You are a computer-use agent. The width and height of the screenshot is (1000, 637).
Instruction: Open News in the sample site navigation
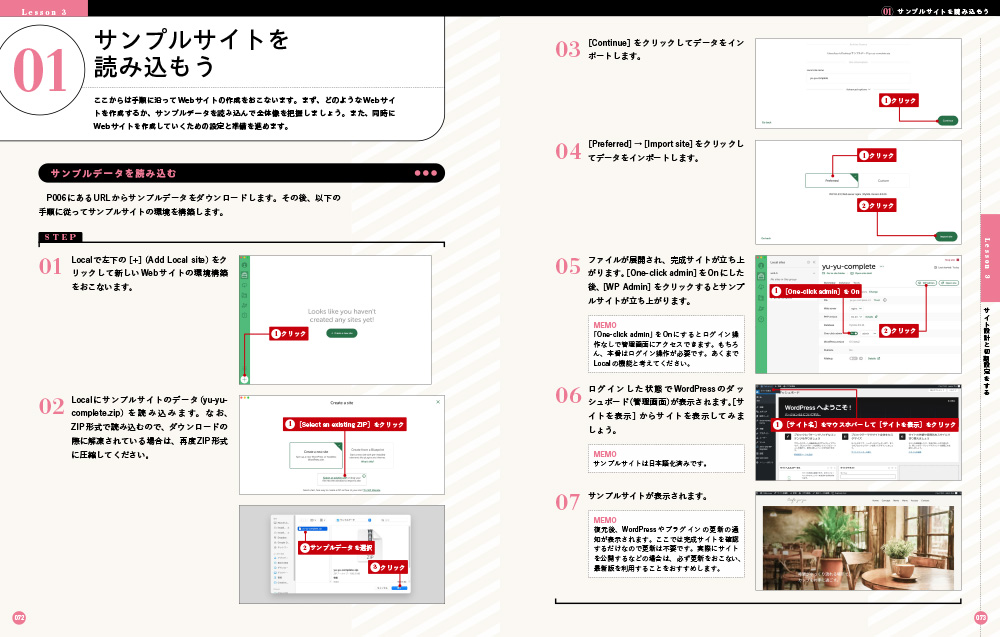click(896, 501)
